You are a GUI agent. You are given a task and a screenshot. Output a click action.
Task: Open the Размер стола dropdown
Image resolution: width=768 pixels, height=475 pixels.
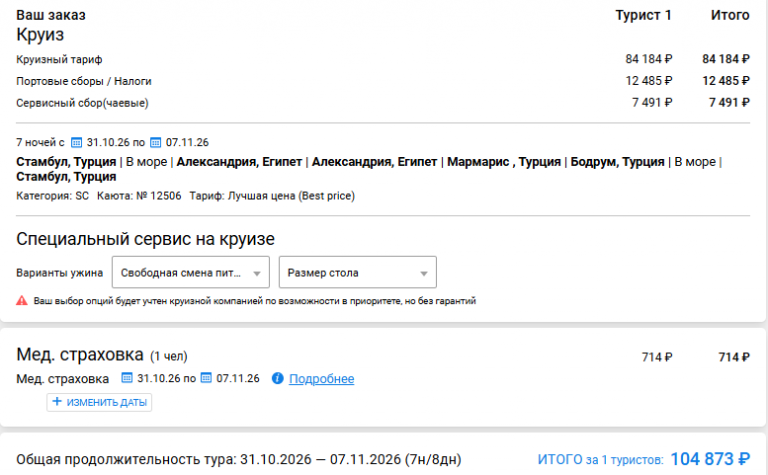(x=358, y=272)
